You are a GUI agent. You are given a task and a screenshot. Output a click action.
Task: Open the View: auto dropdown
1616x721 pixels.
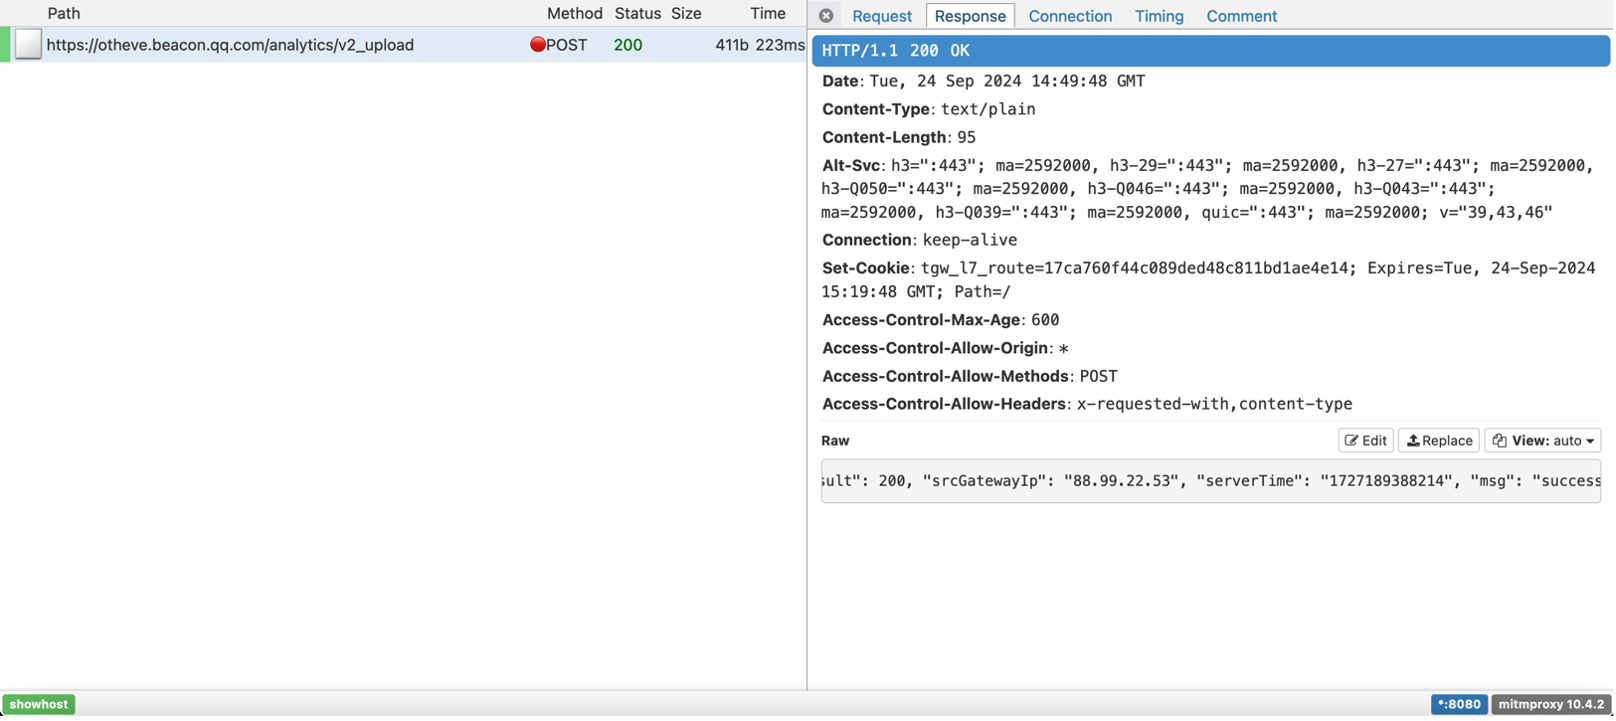[x=1542, y=440]
